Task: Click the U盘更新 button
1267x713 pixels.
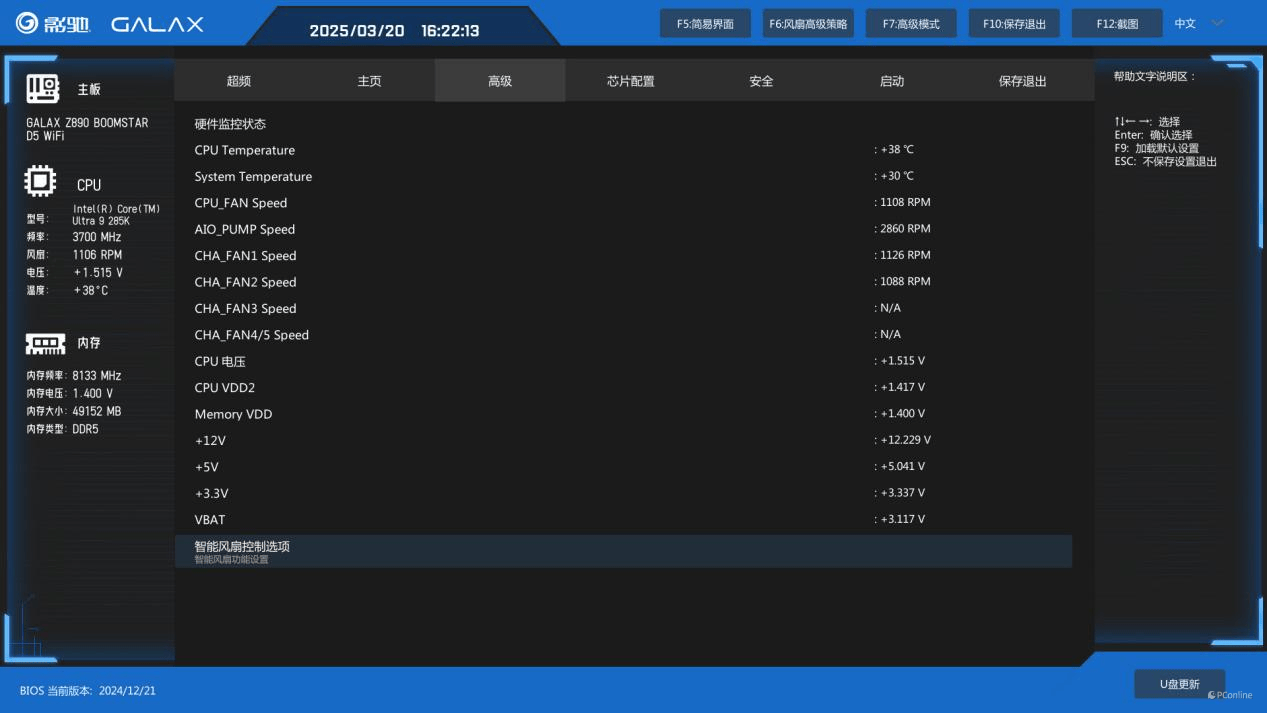Action: [1179, 684]
